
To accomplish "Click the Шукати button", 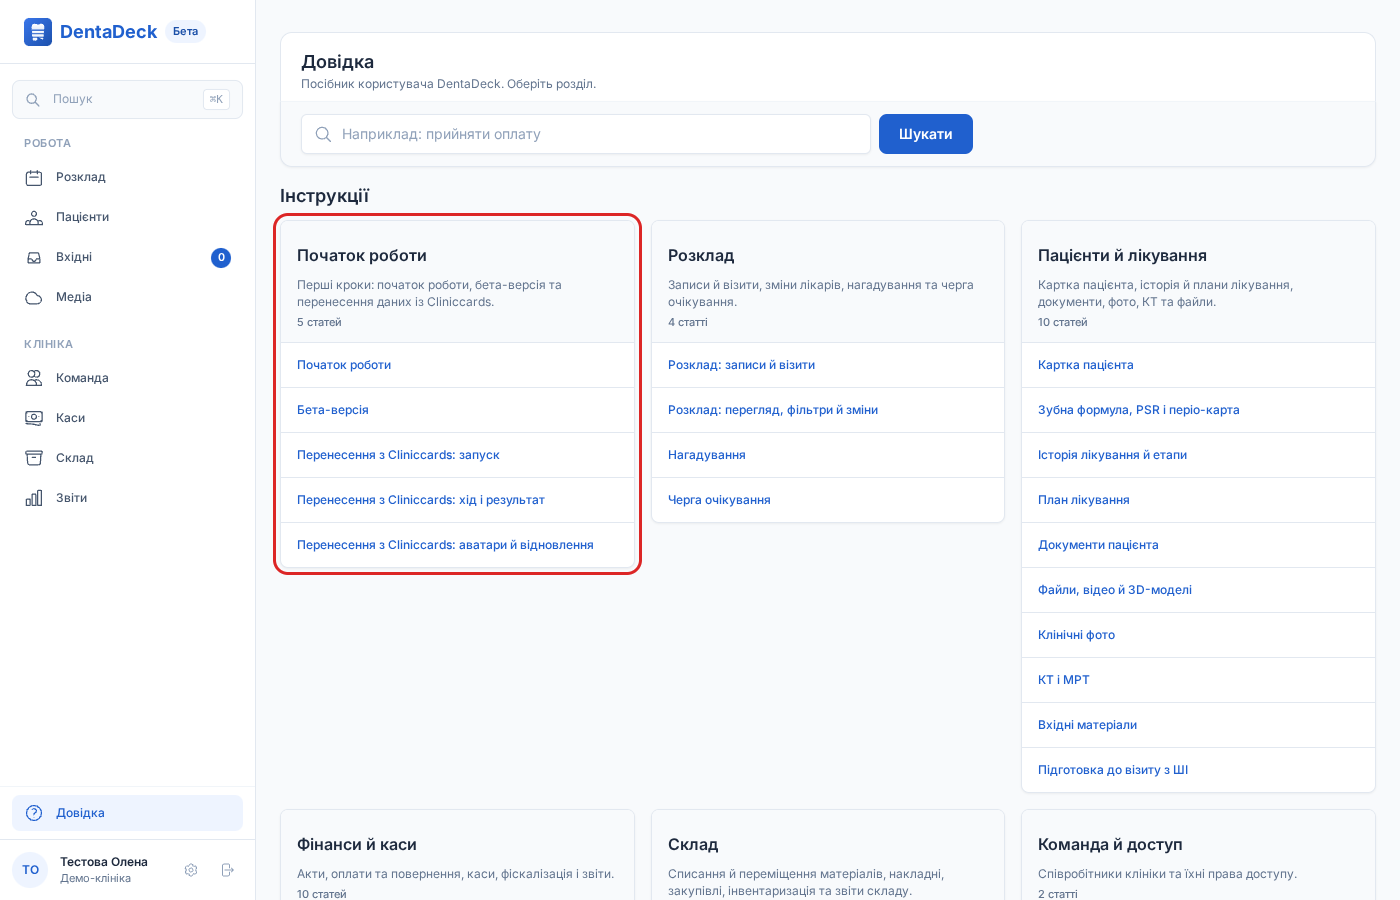I will coord(926,134).
